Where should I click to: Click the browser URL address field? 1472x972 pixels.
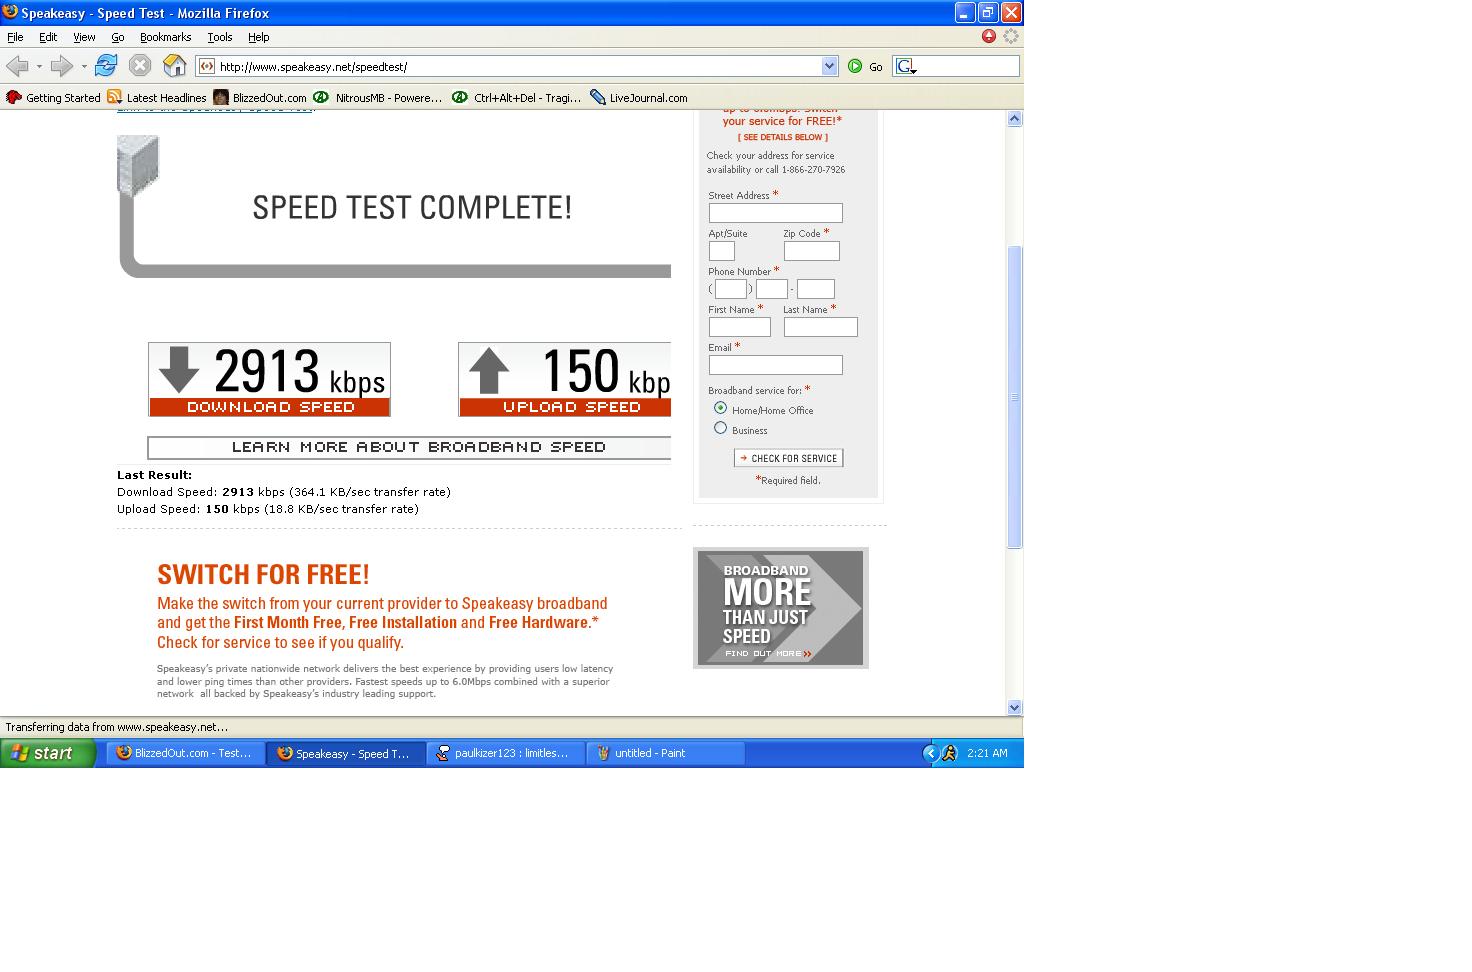[x=518, y=66]
